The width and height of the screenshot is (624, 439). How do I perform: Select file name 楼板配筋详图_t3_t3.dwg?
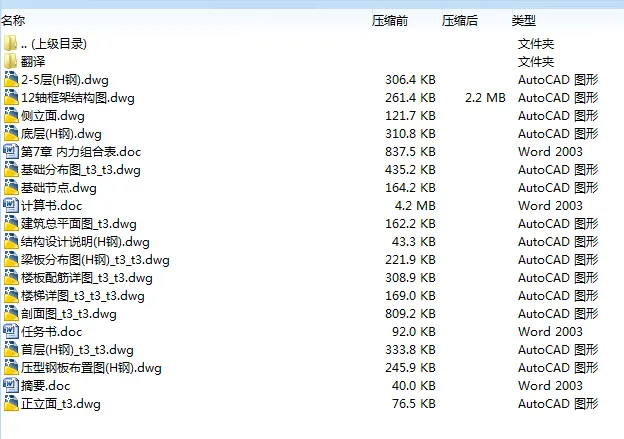click(x=86, y=278)
